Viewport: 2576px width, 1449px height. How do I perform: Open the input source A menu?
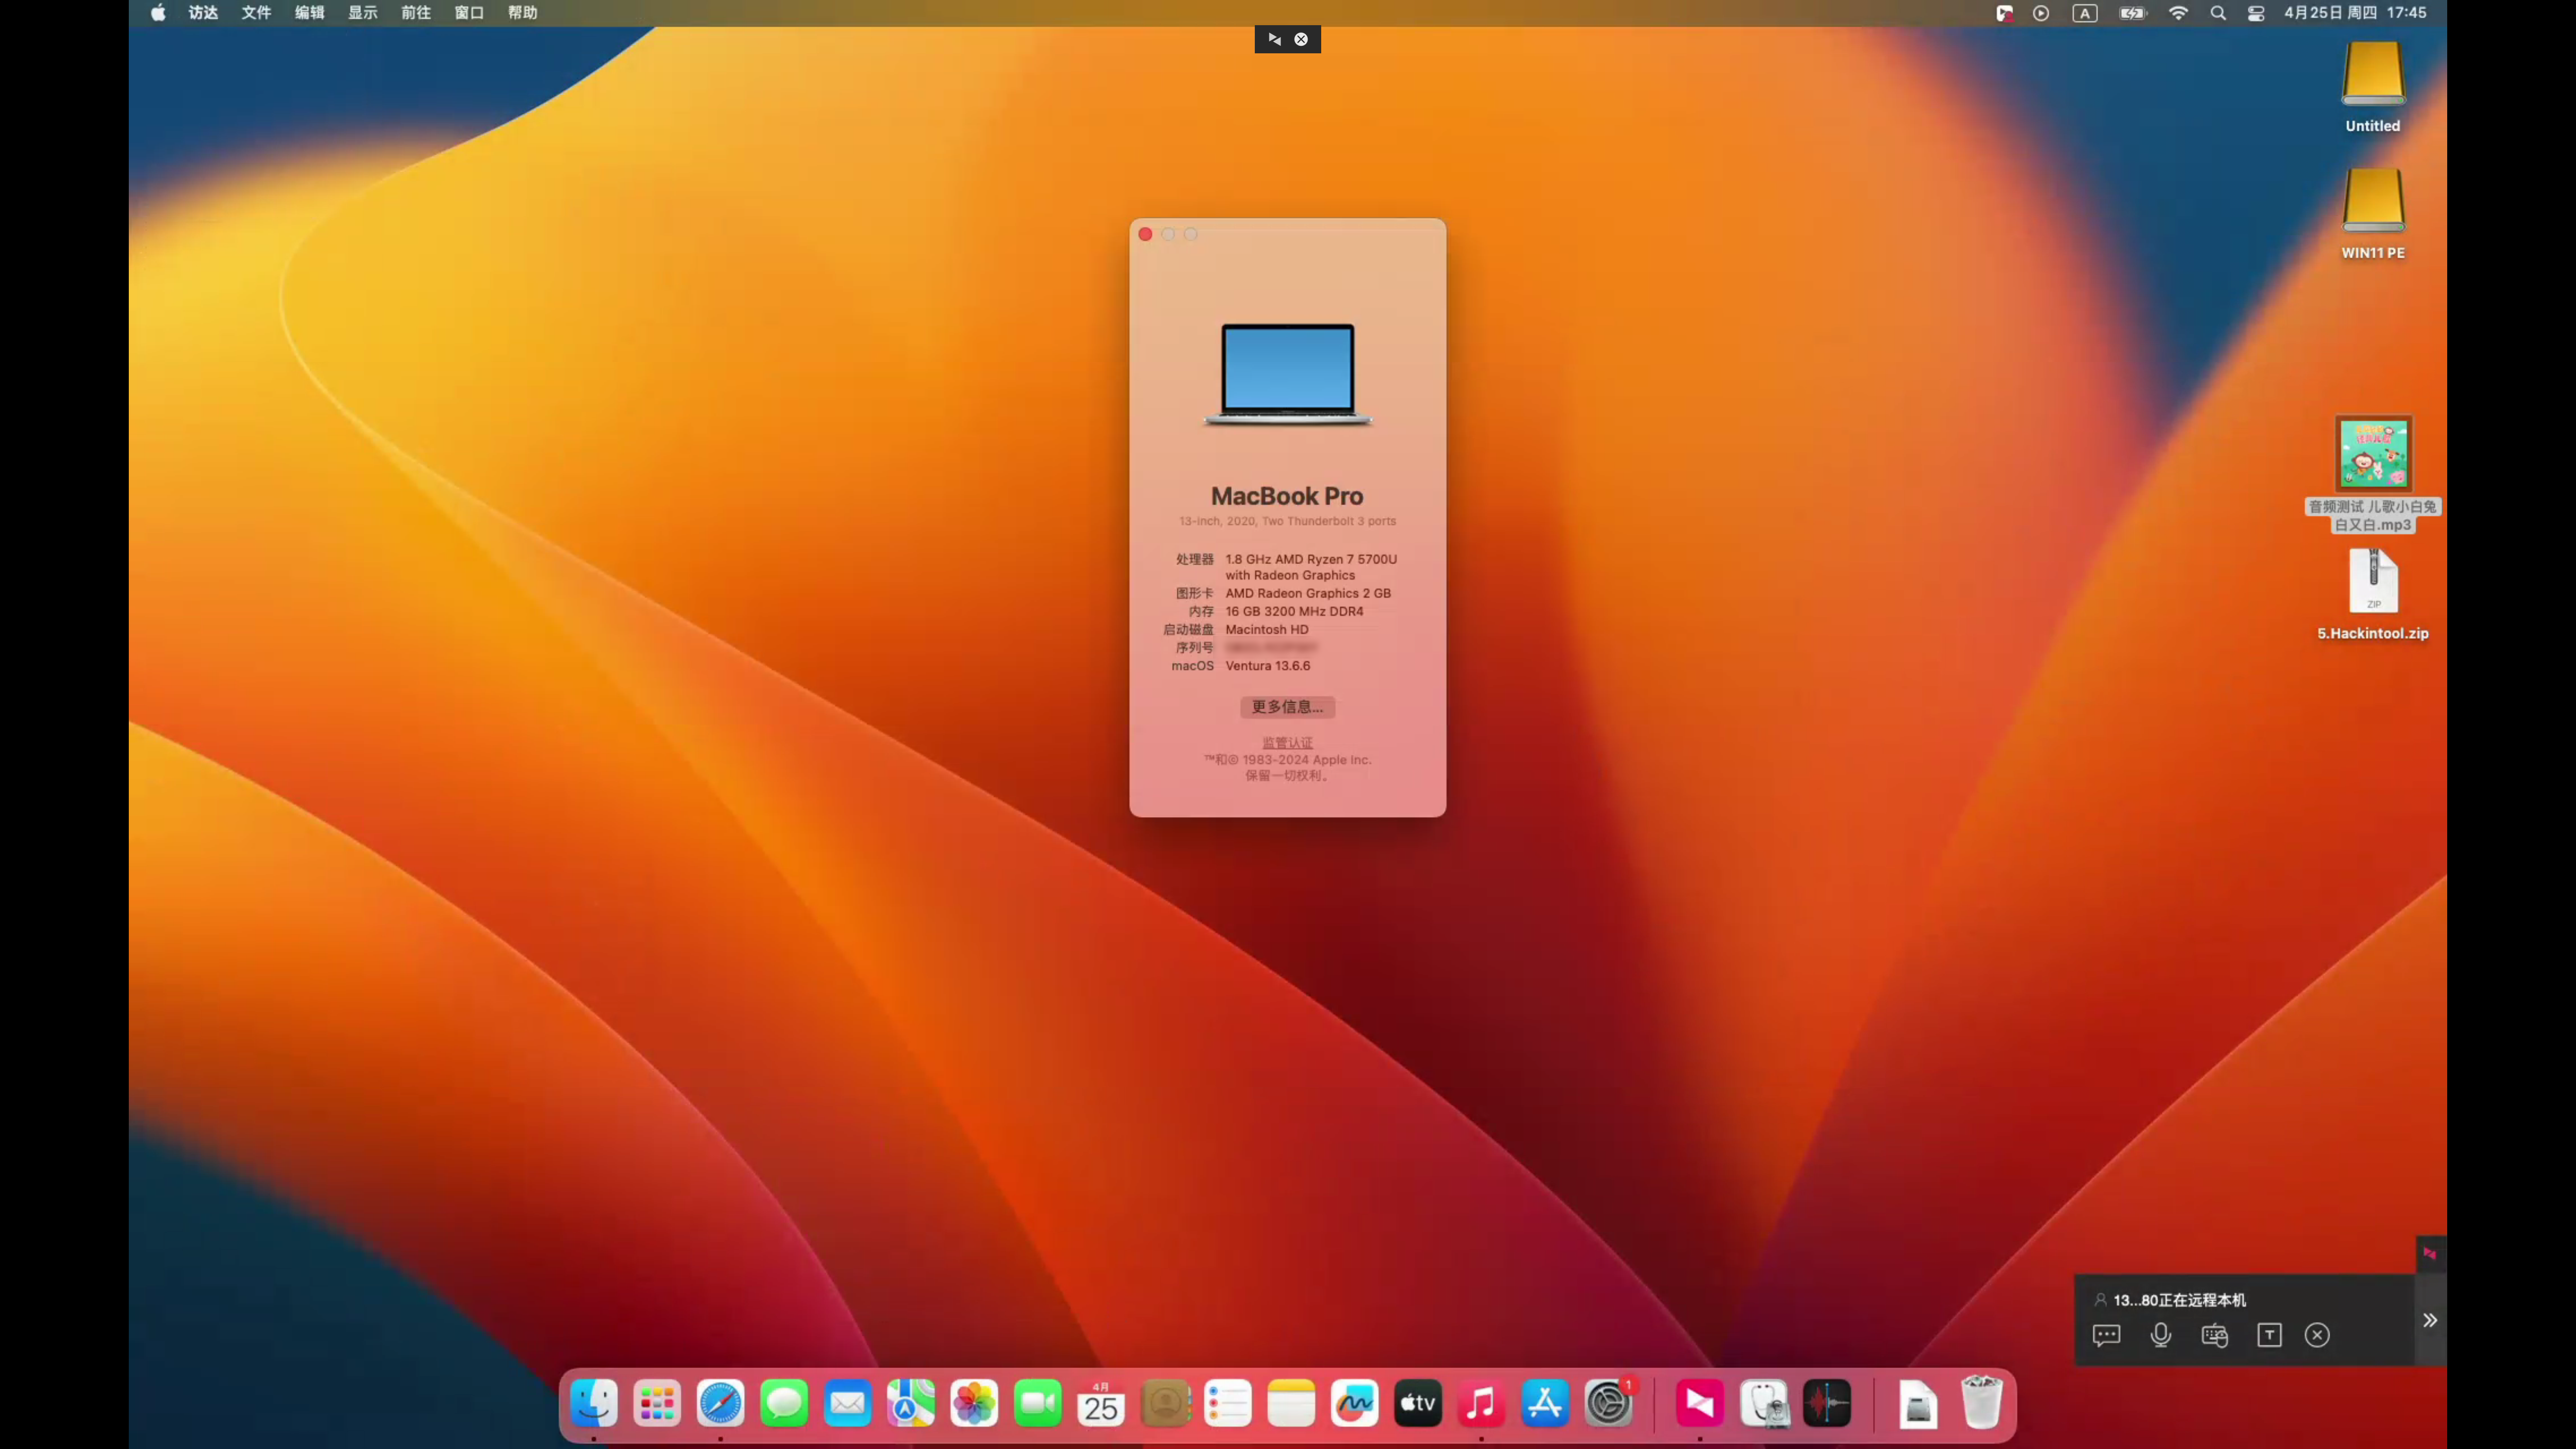2085,13
